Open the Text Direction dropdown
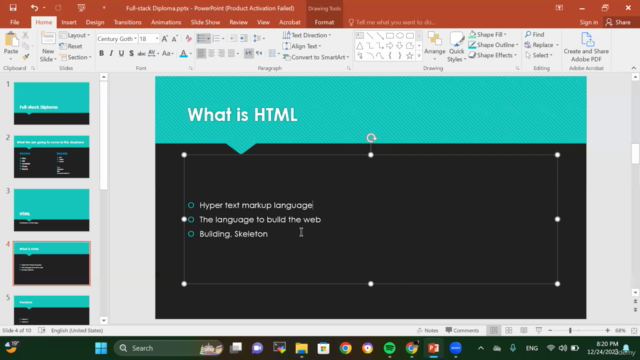The height and width of the screenshot is (360, 640). pyautogui.click(x=307, y=35)
